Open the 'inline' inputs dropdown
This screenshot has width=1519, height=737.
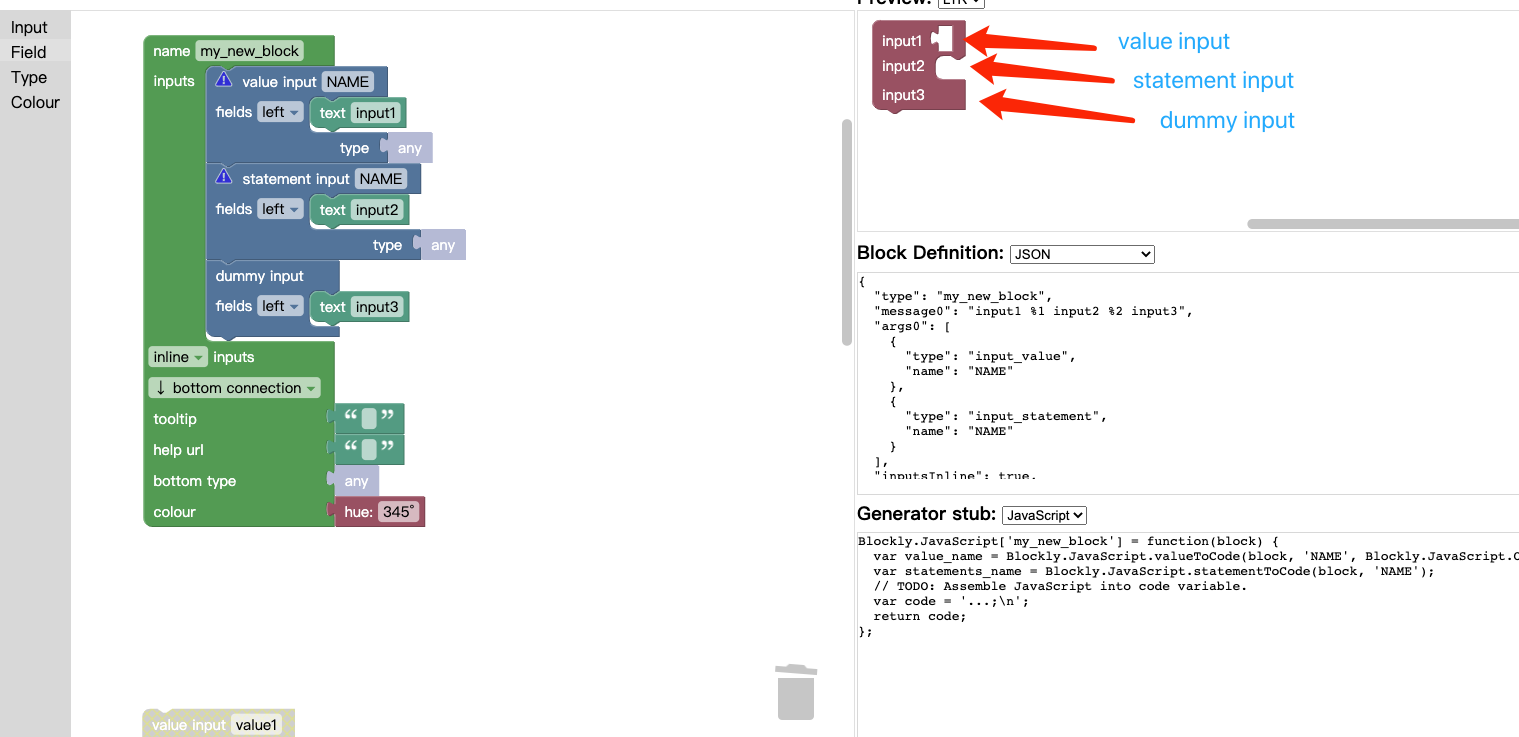(x=177, y=356)
